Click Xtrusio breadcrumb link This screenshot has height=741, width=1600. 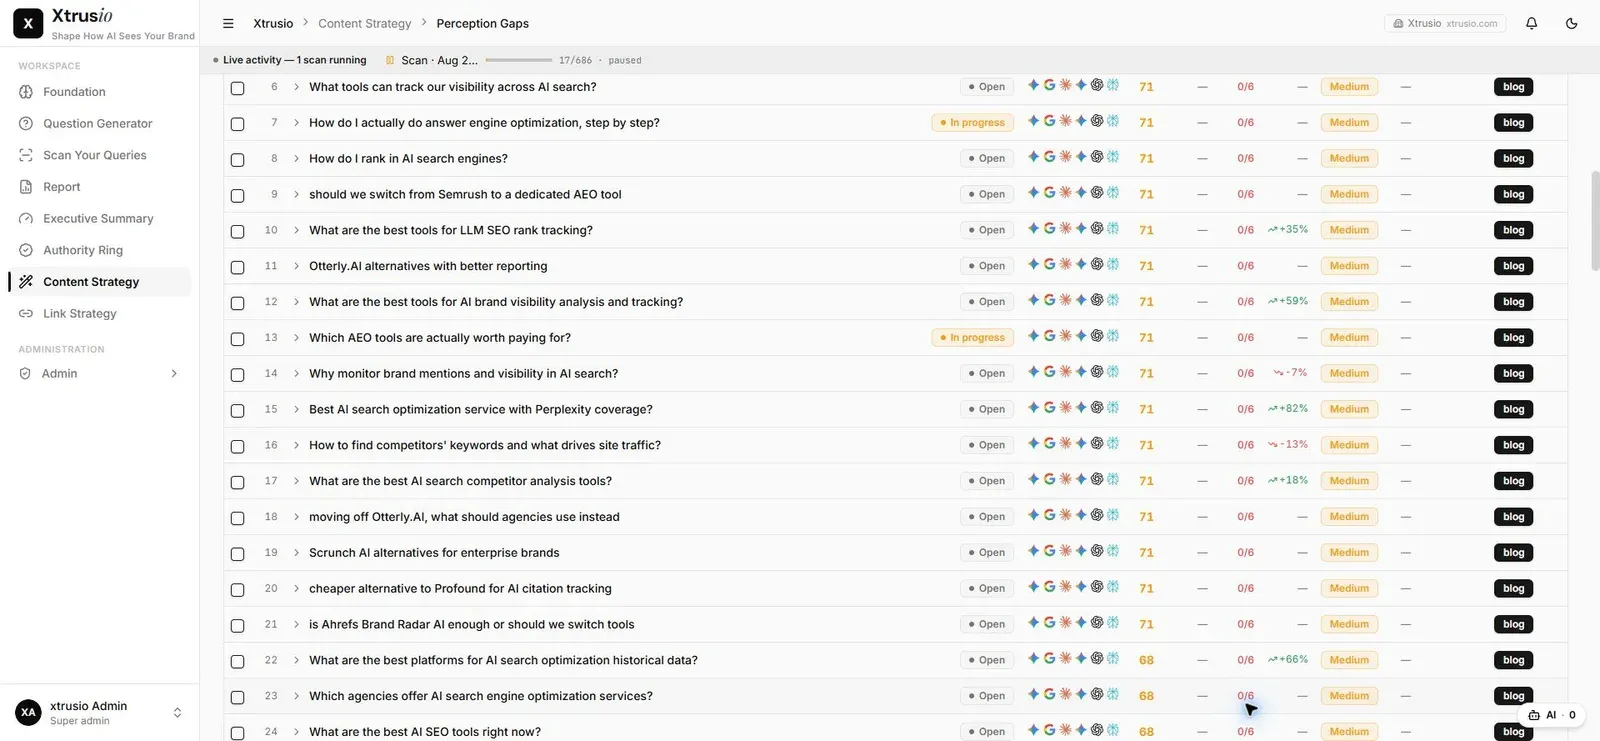pos(273,23)
